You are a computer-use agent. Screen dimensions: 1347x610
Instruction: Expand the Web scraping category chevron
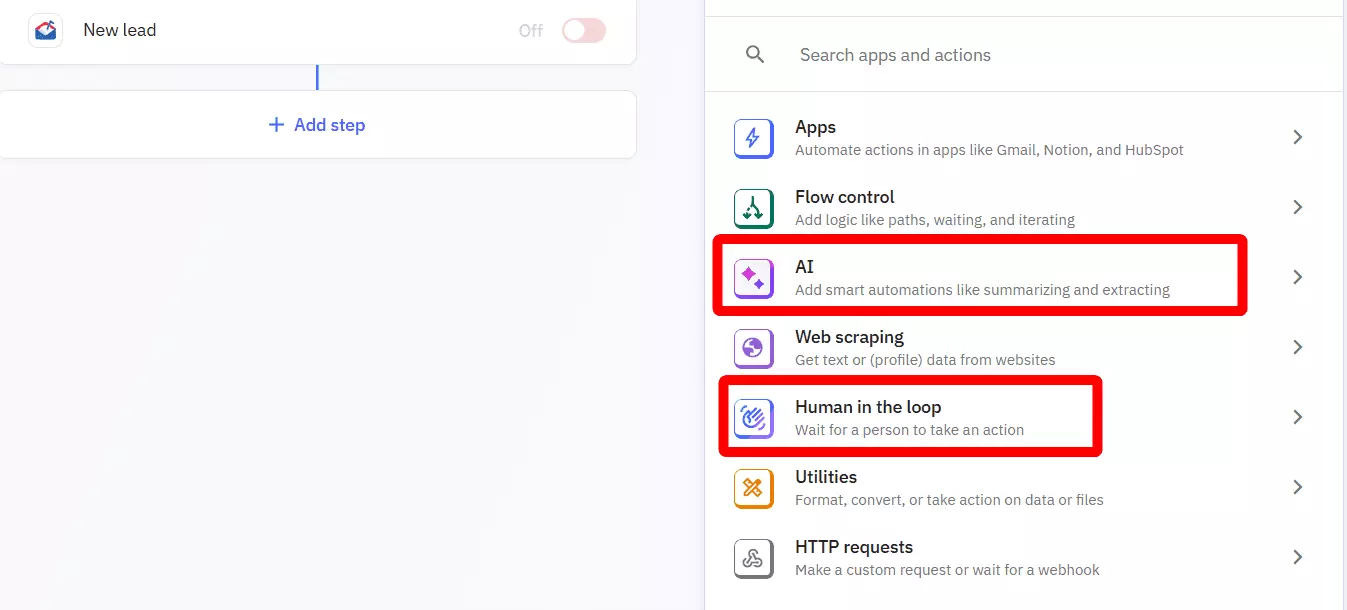1297,347
